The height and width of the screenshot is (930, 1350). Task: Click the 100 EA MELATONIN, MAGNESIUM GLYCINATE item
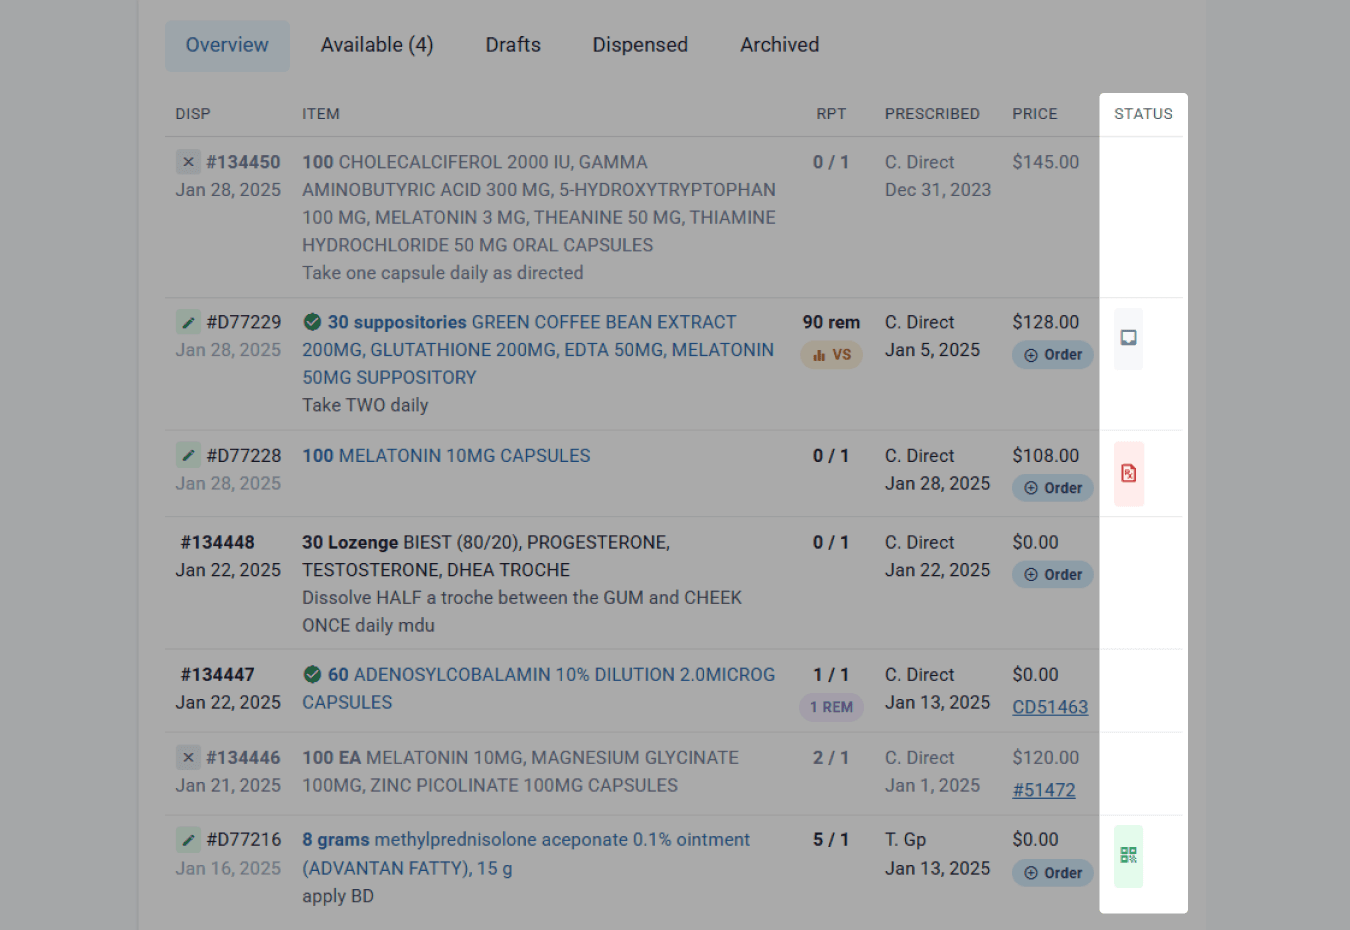(x=520, y=772)
